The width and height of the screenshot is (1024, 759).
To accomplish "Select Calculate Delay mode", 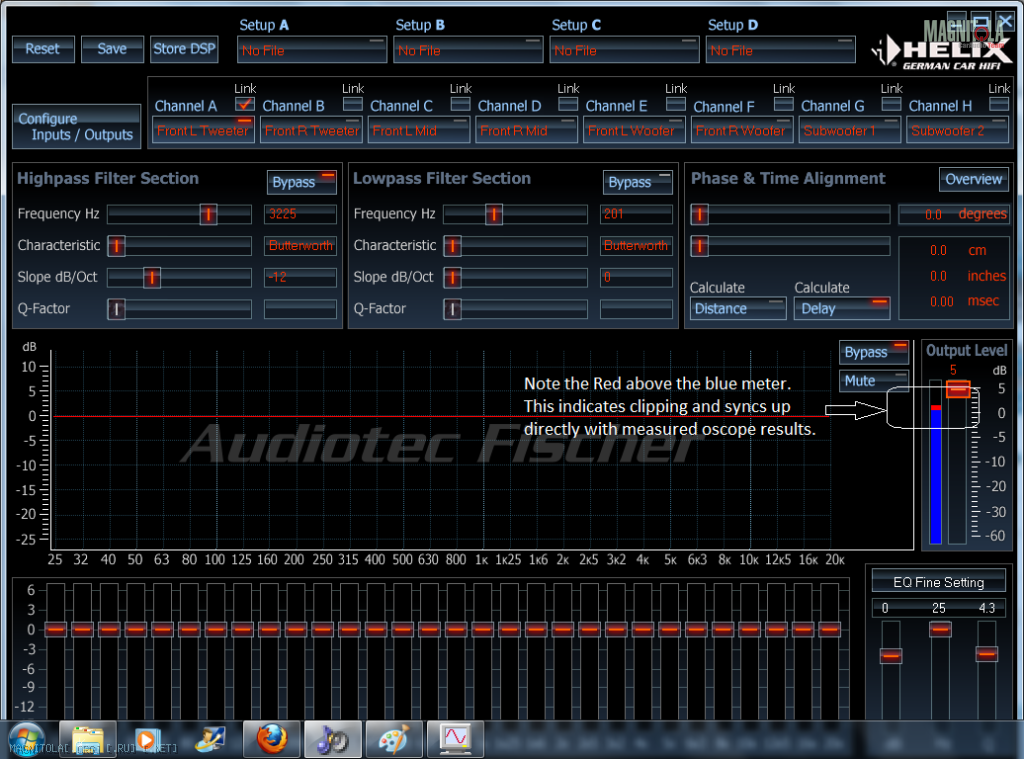I will click(842, 308).
